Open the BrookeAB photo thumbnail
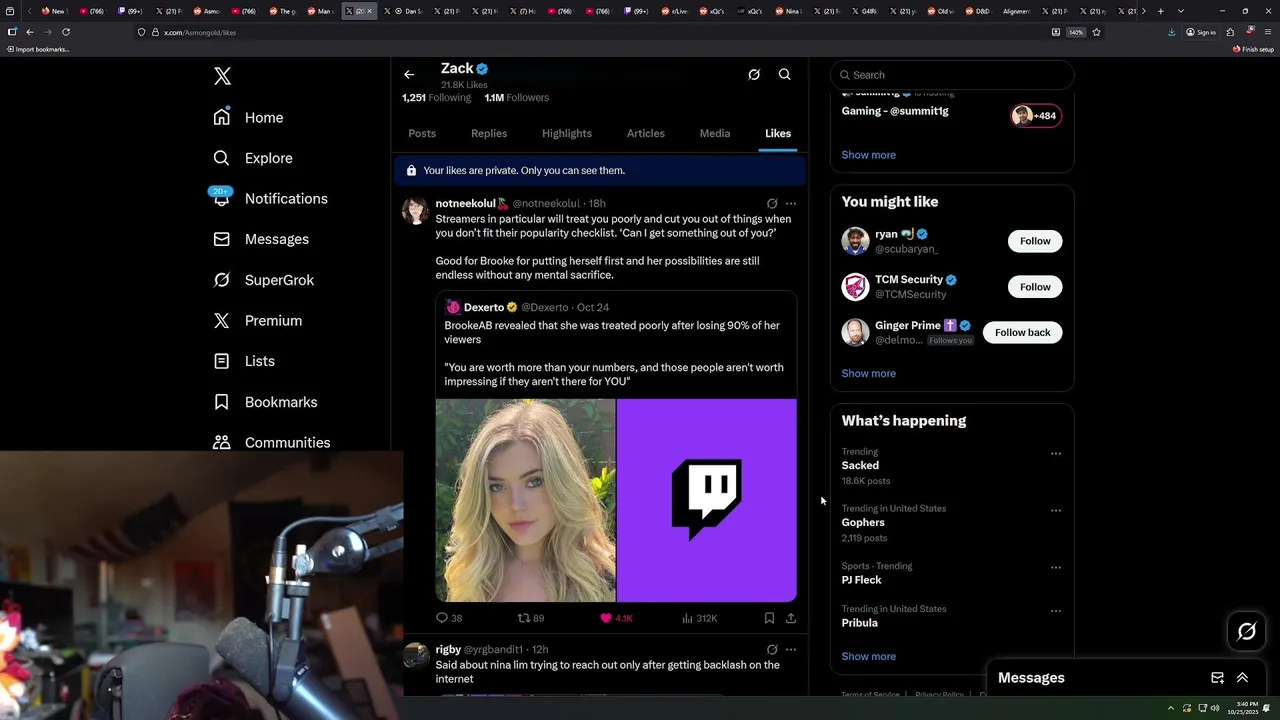 525,500
